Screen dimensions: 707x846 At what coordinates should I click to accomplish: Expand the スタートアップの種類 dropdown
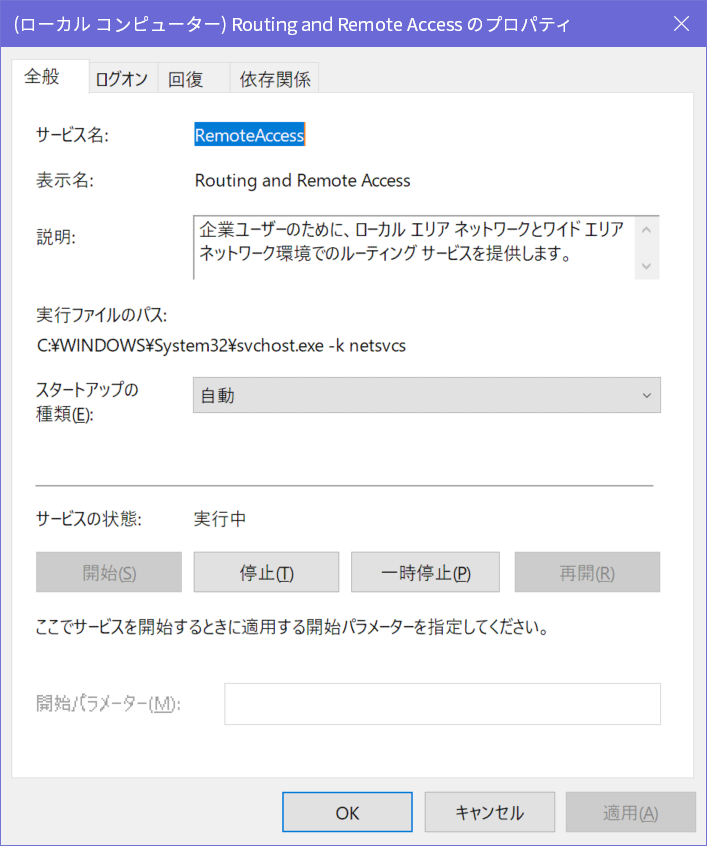pos(426,395)
